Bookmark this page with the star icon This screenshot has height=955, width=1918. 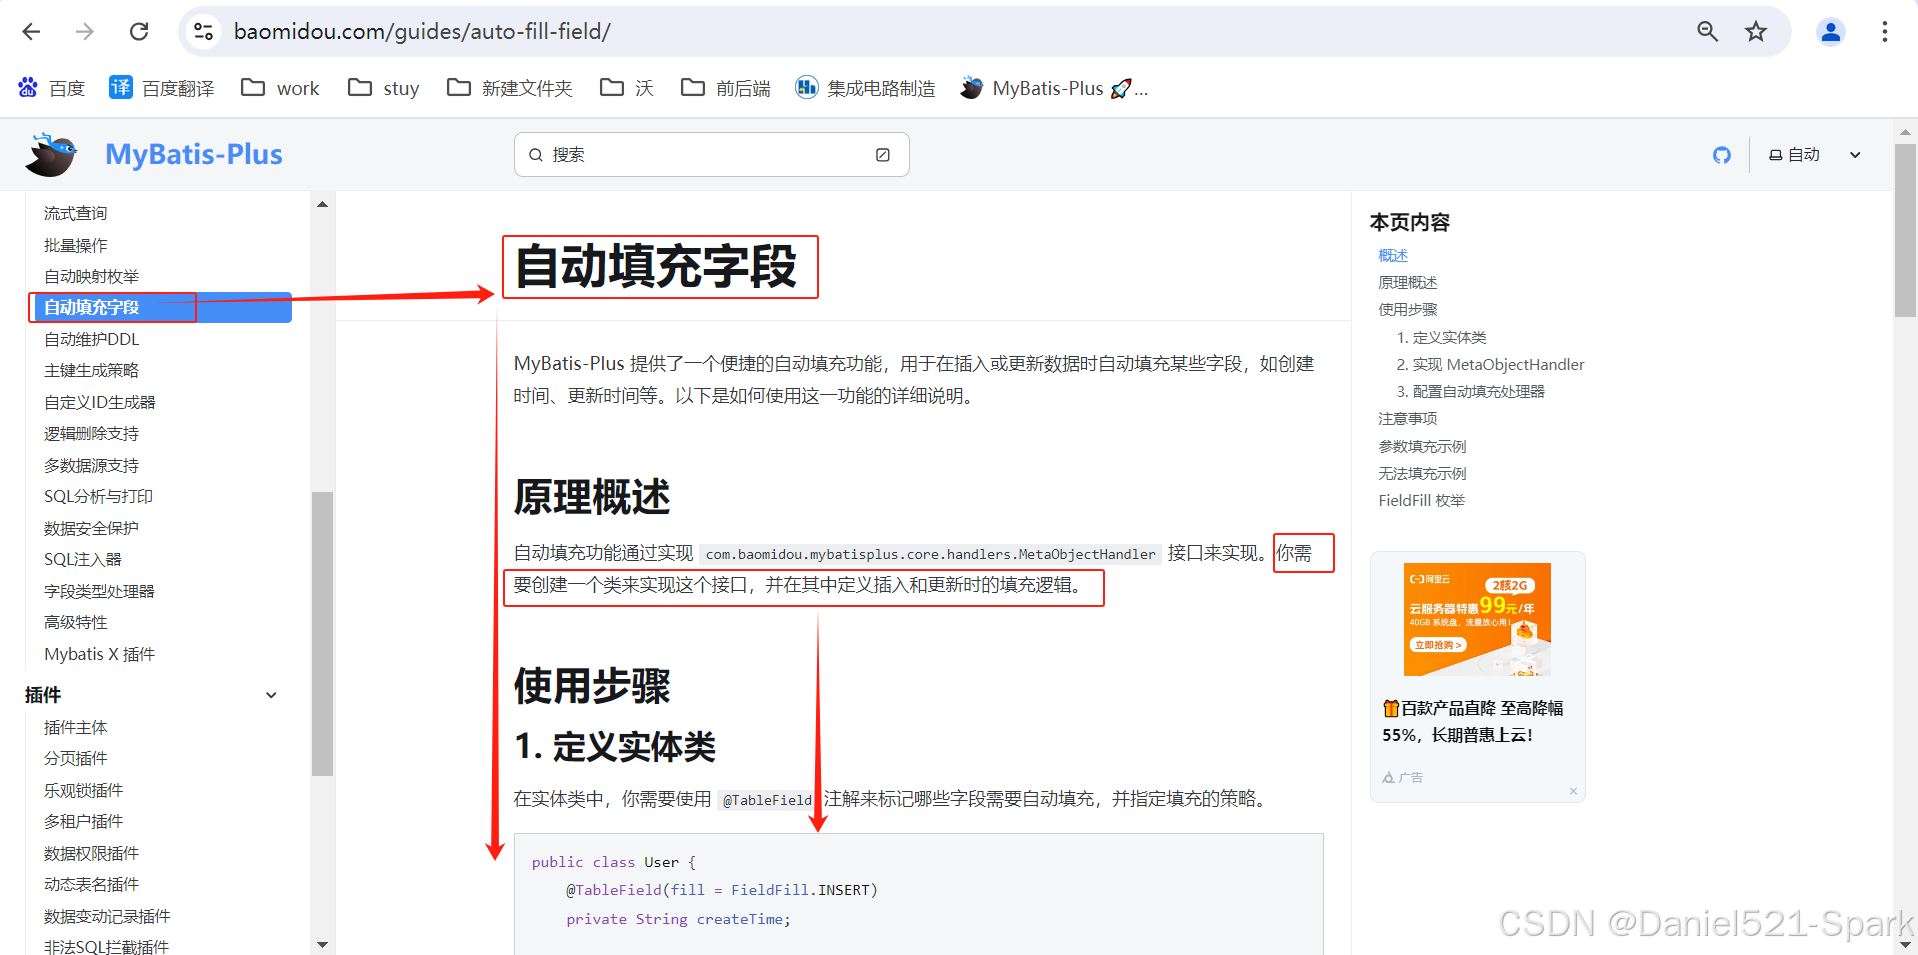(1756, 31)
